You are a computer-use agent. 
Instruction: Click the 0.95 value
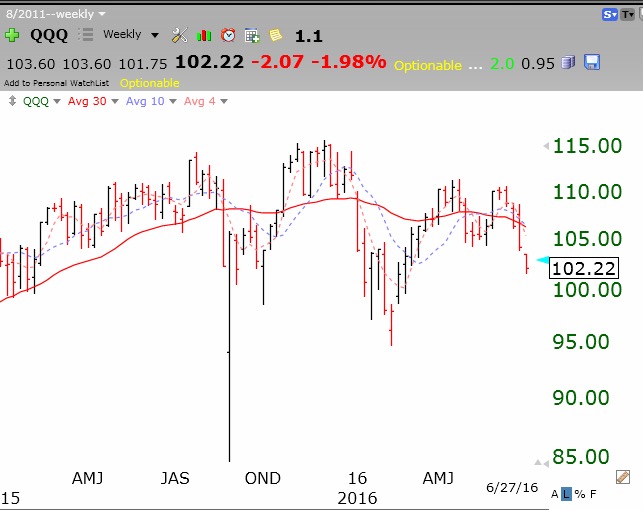pos(538,64)
